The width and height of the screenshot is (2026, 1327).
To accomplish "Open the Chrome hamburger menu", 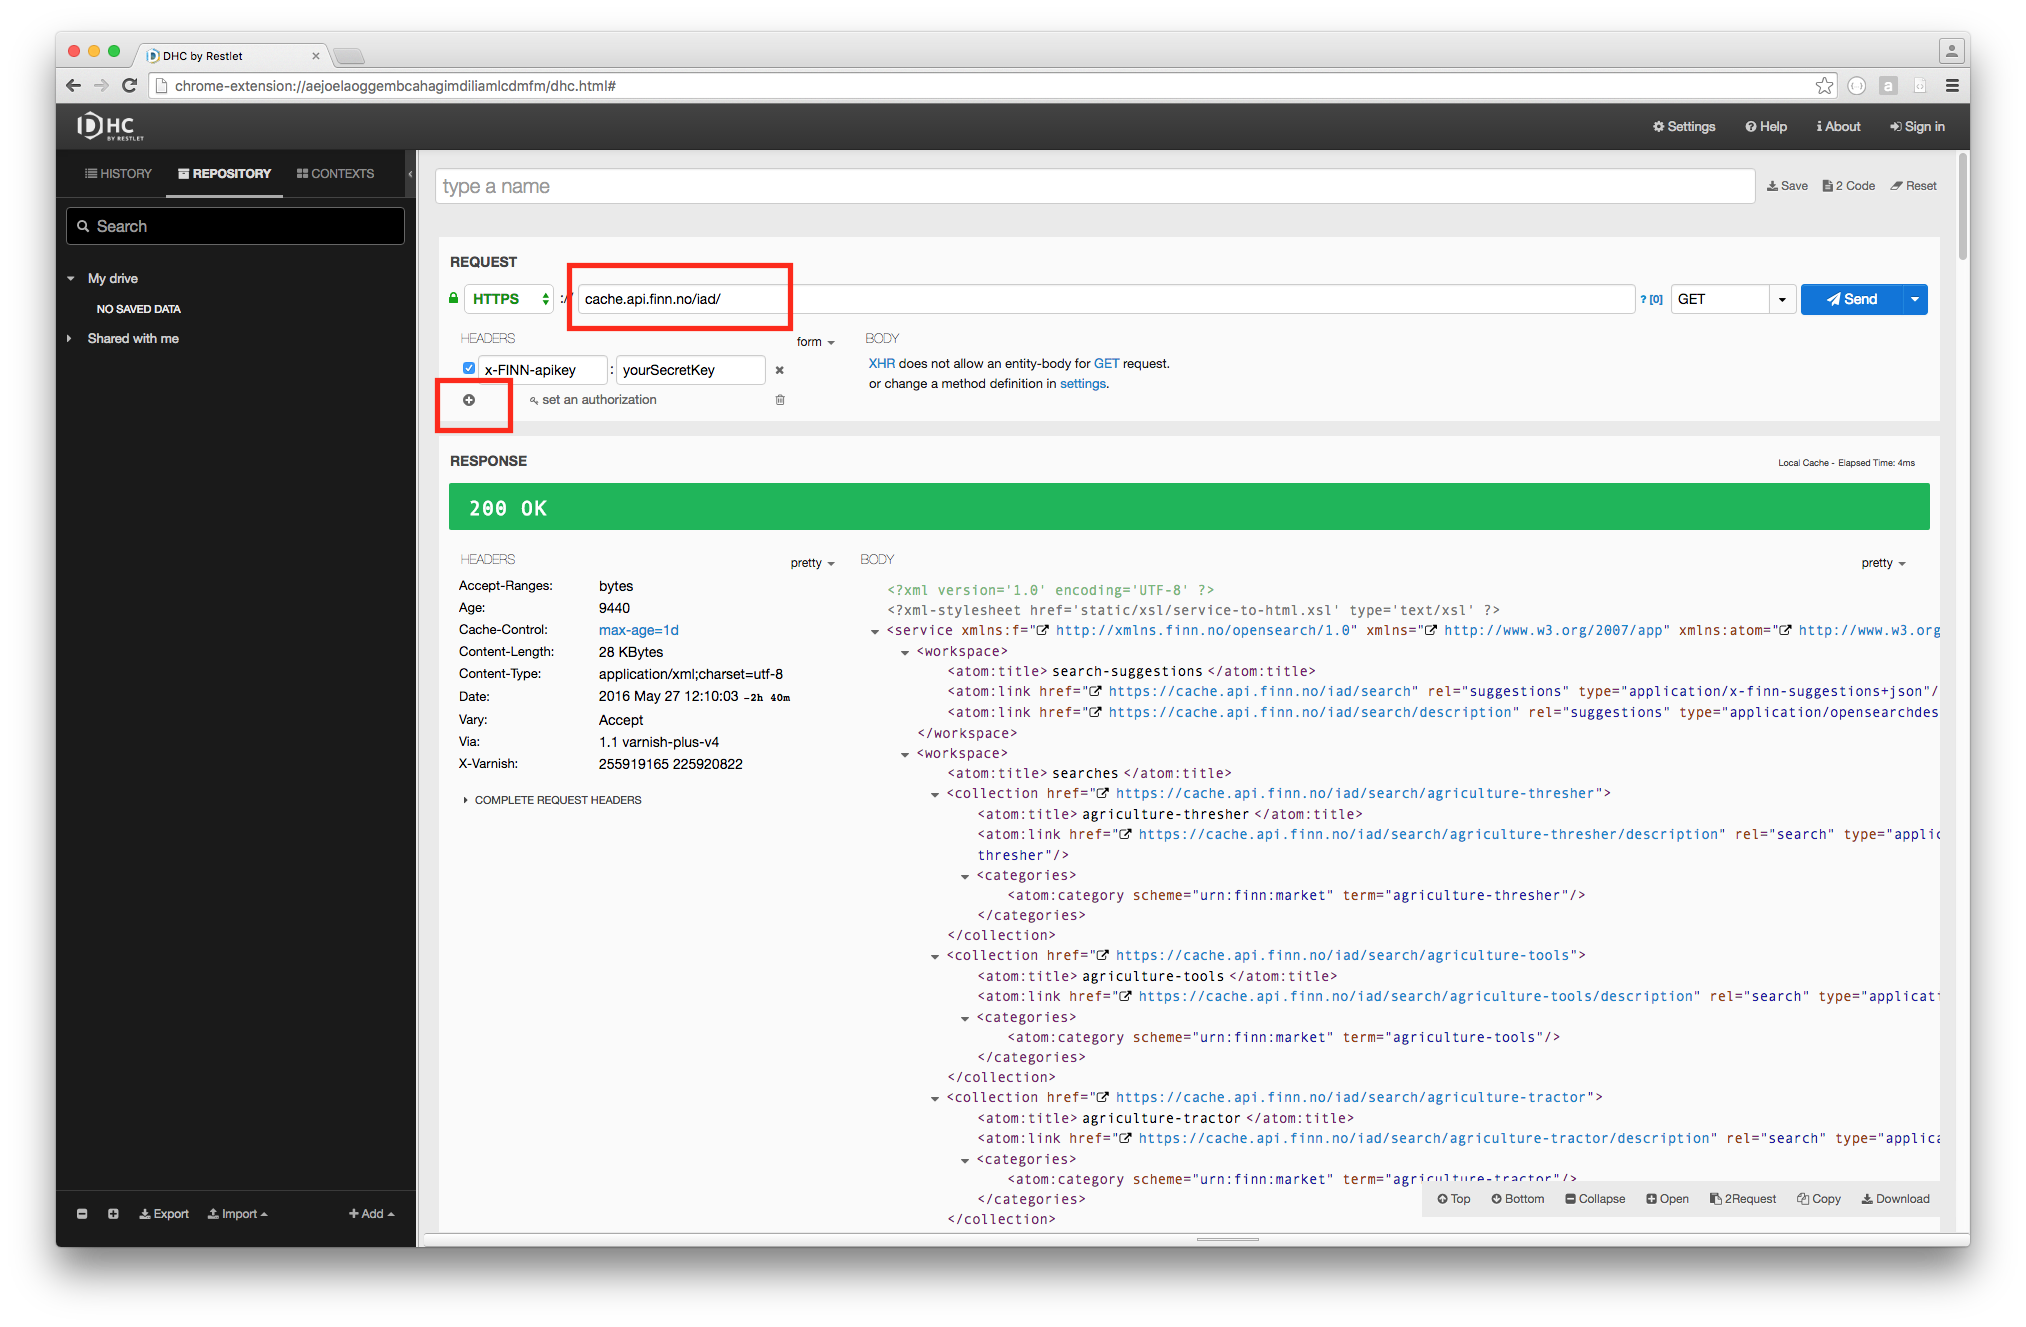I will coord(1952,86).
